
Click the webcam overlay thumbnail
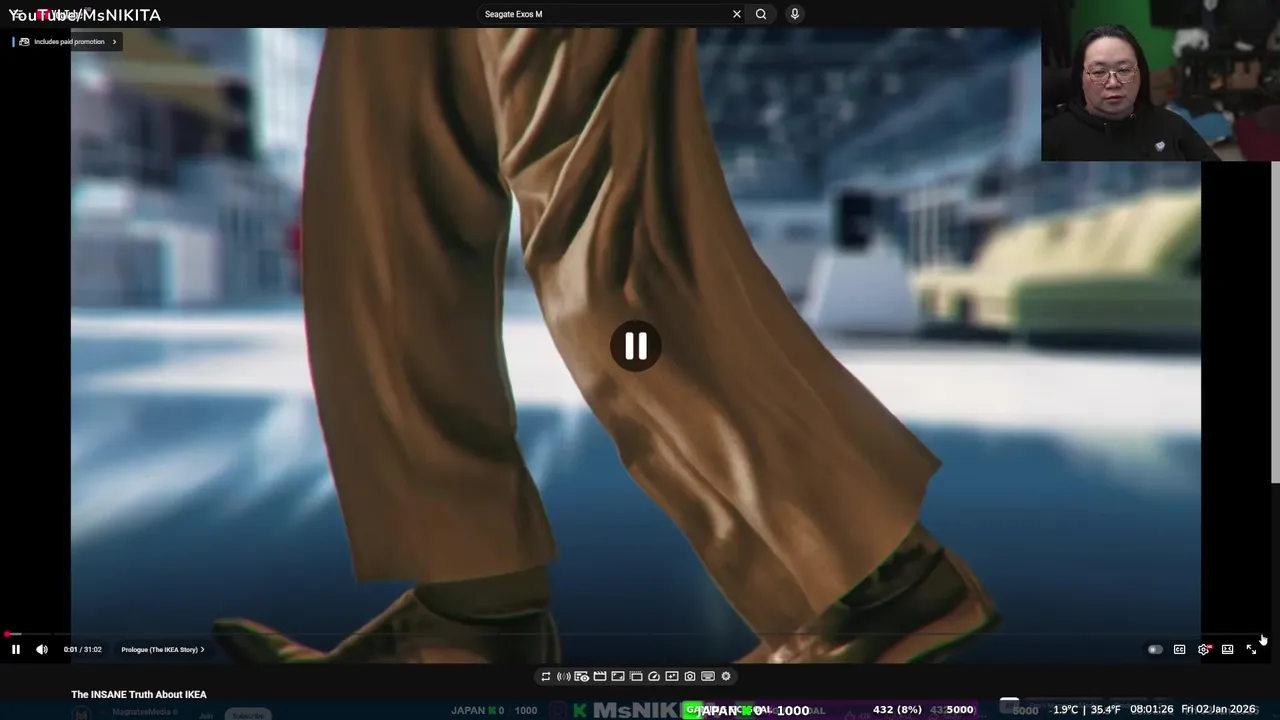pyautogui.click(x=1160, y=80)
